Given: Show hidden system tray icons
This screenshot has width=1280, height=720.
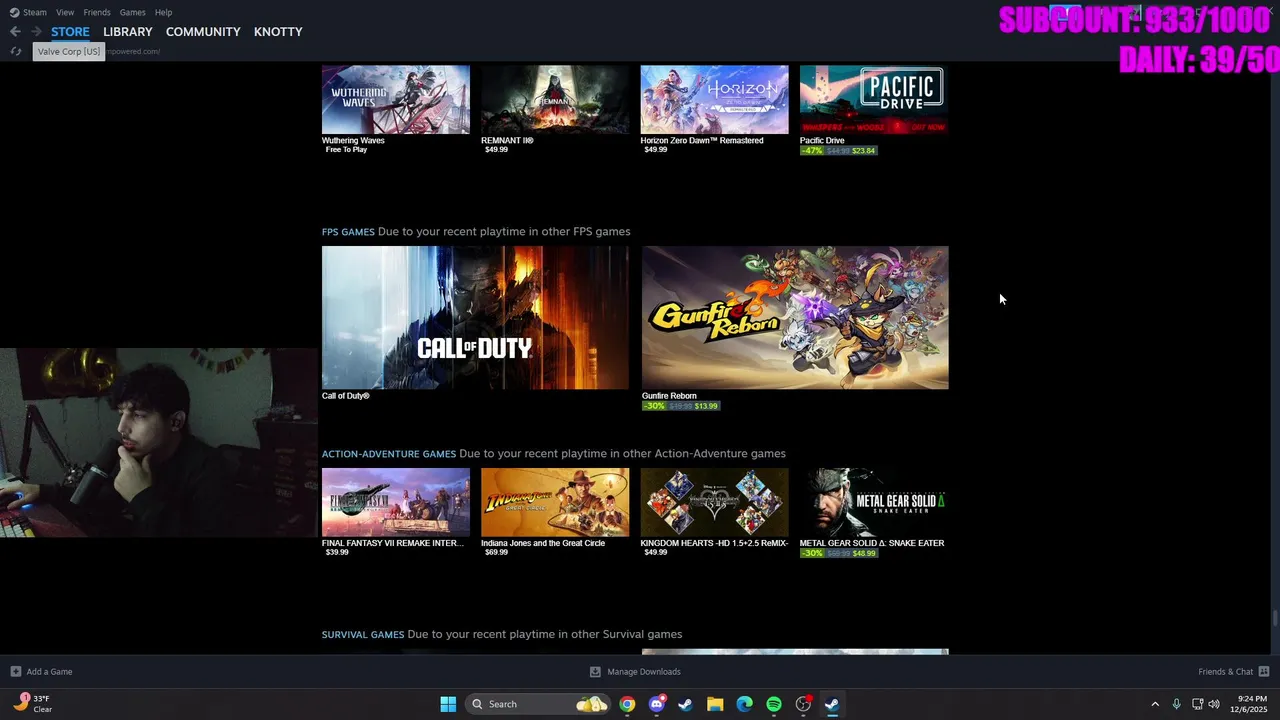Looking at the screenshot, I should click(1155, 704).
